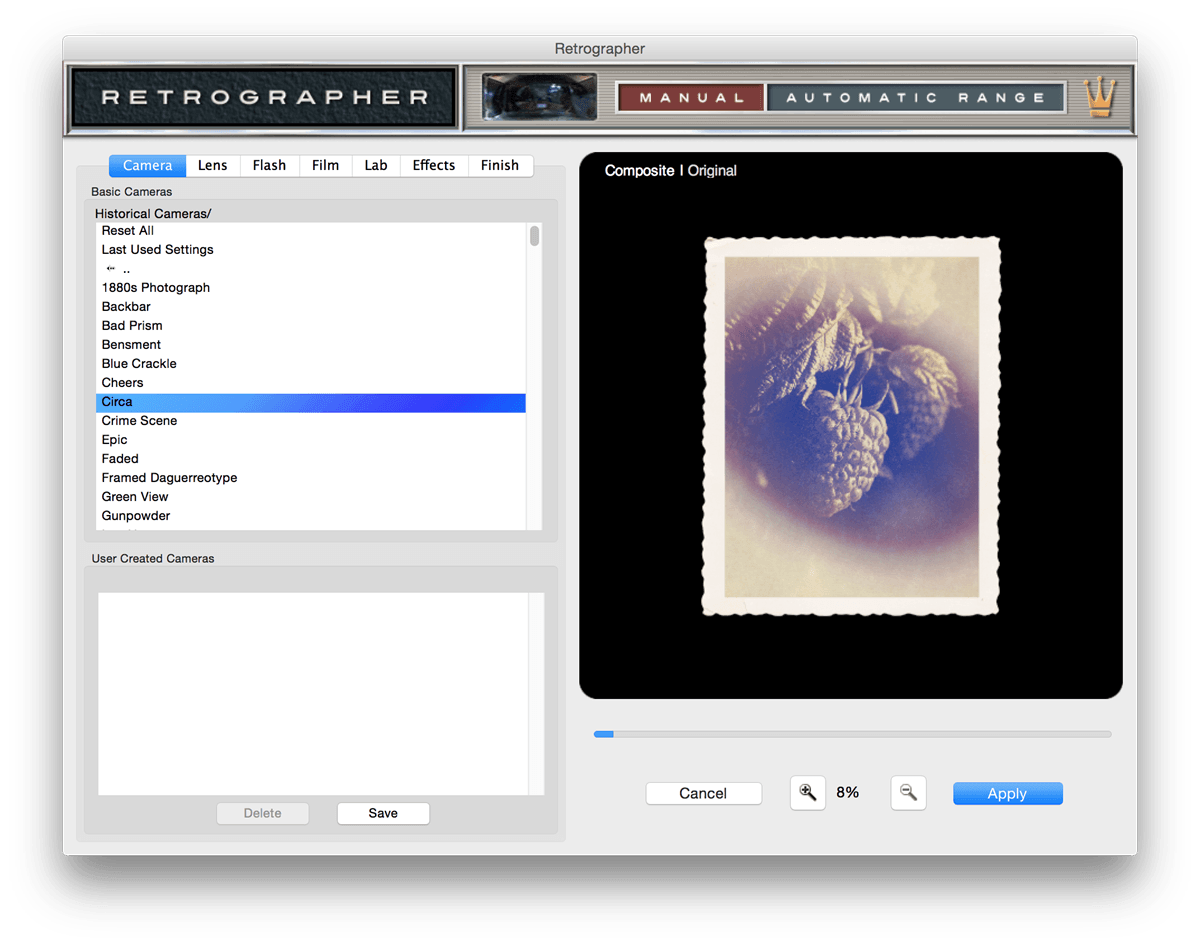Click the raspberry preview photo
The width and height of the screenshot is (1200, 945).
tap(851, 426)
